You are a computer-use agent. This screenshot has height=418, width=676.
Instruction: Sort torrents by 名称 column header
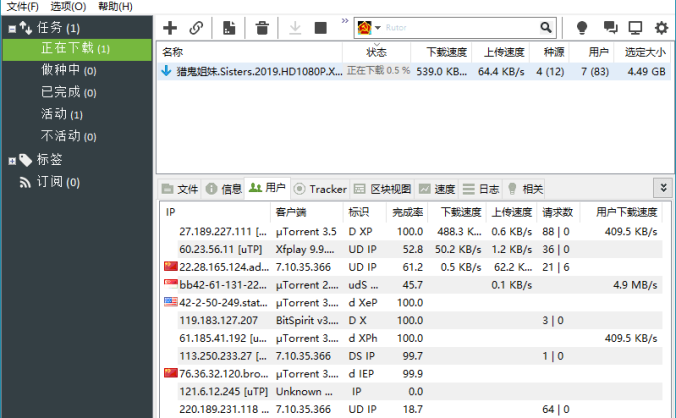click(250, 52)
